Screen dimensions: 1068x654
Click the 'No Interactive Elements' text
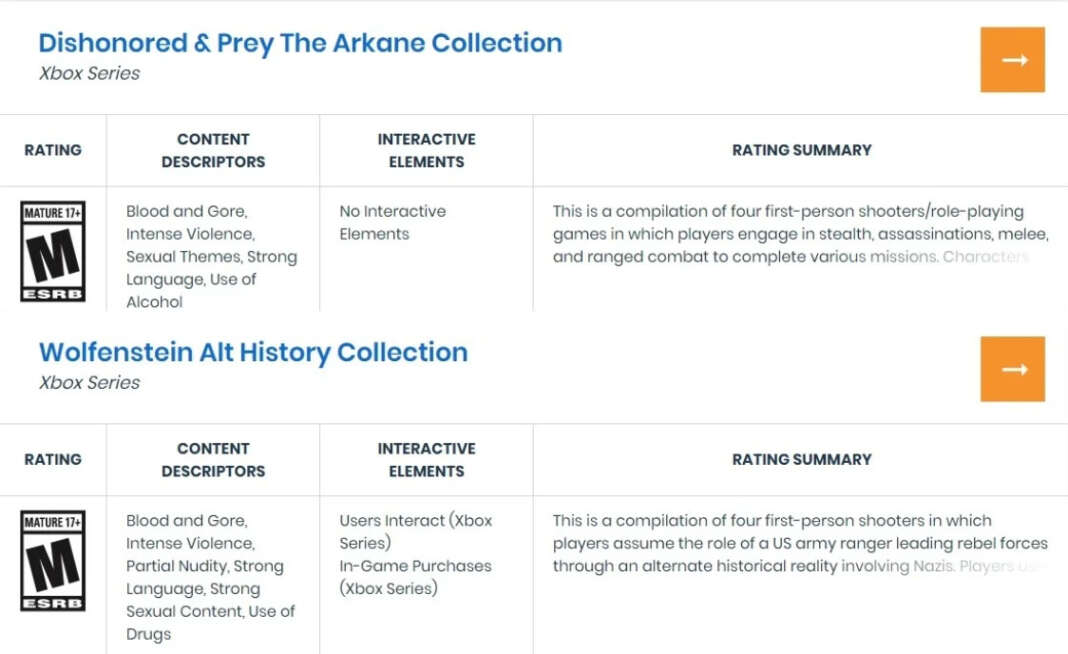coord(392,222)
